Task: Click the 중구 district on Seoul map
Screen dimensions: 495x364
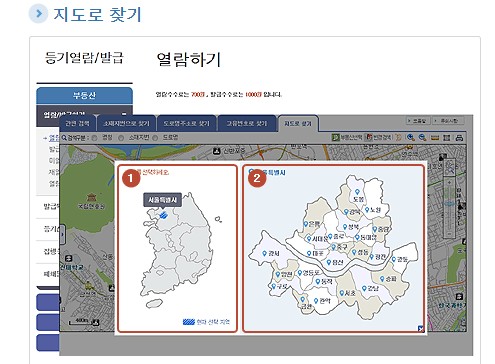Action: coord(339,247)
